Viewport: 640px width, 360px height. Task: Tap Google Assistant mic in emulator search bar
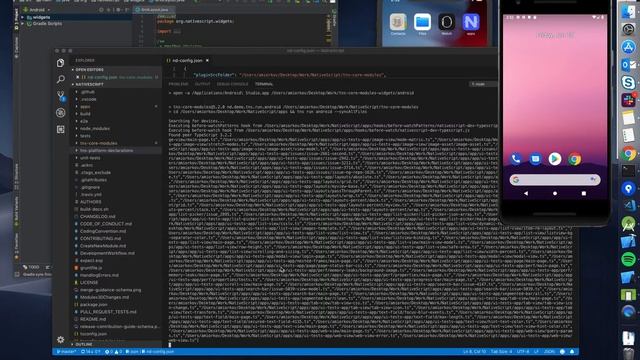click(593, 179)
